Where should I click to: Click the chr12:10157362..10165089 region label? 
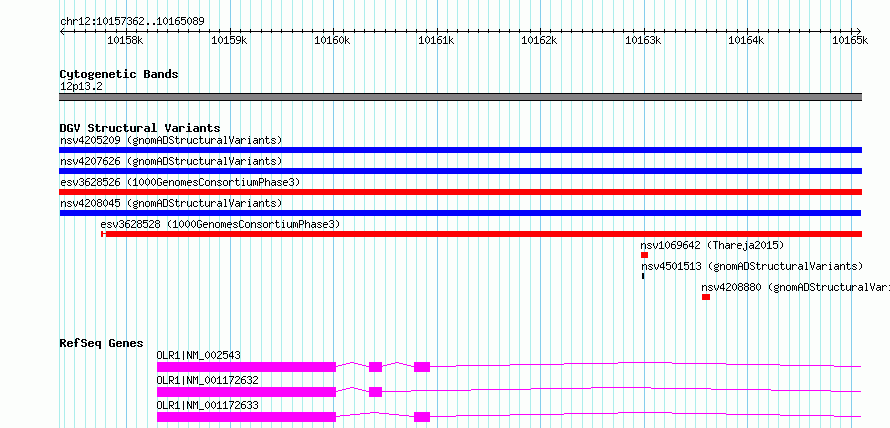[132, 22]
